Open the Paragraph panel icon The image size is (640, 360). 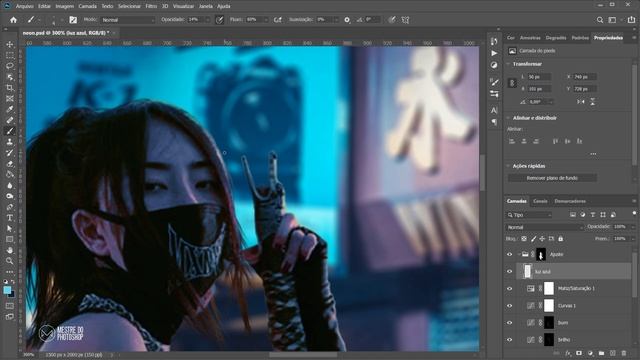(494, 122)
